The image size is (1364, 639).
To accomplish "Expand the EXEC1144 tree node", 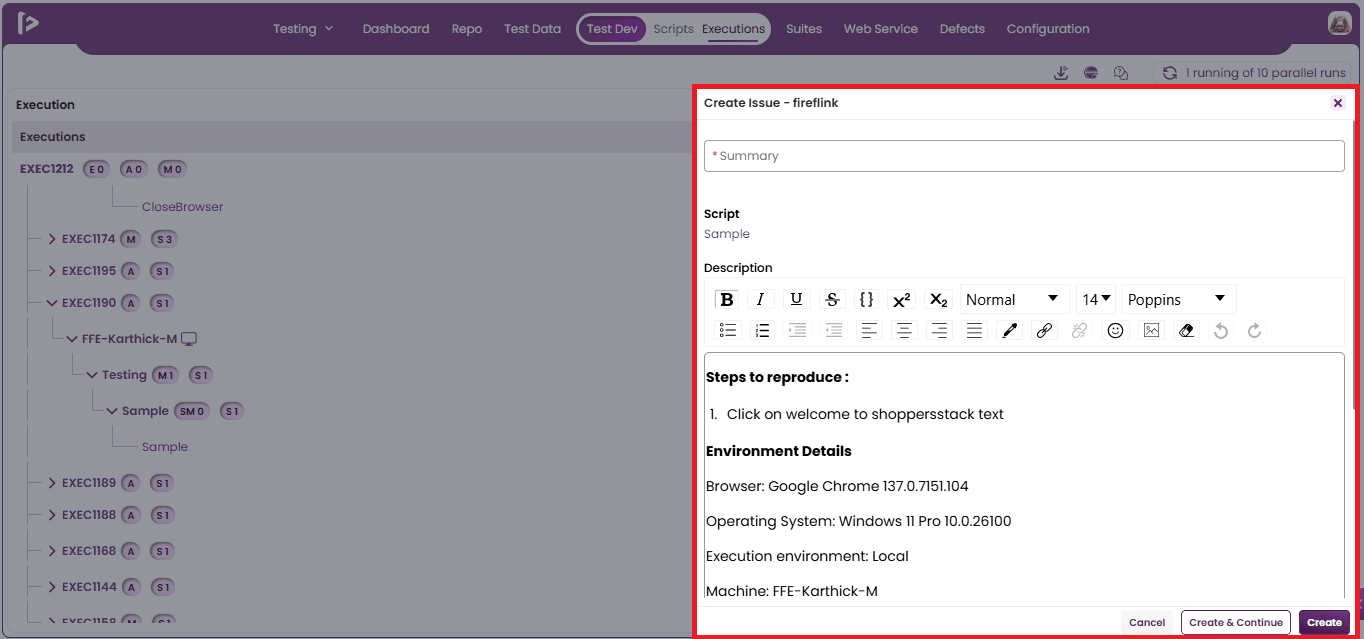I will click(x=52, y=587).
